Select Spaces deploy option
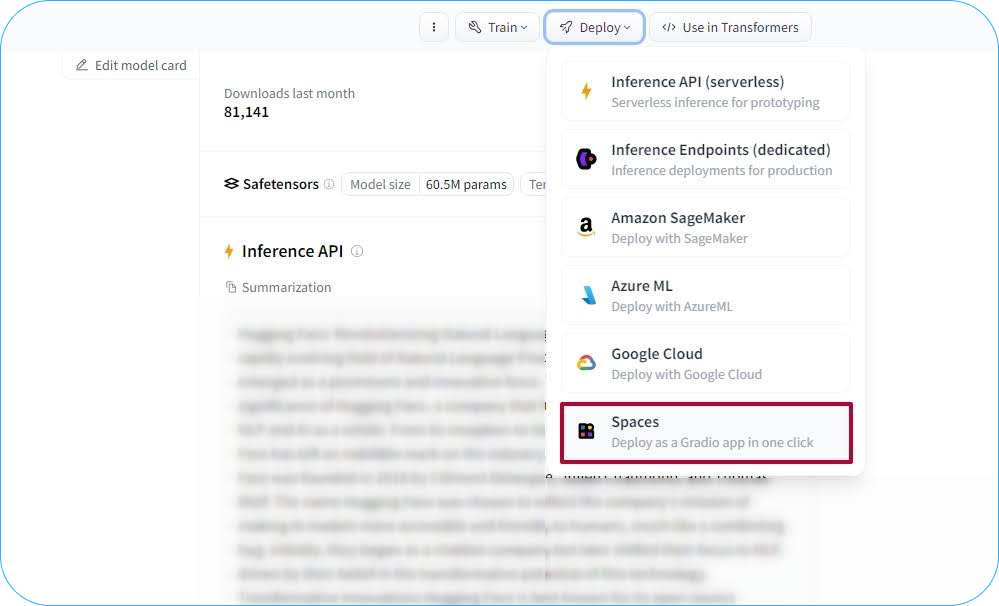This screenshot has height=606, width=999. (706, 432)
